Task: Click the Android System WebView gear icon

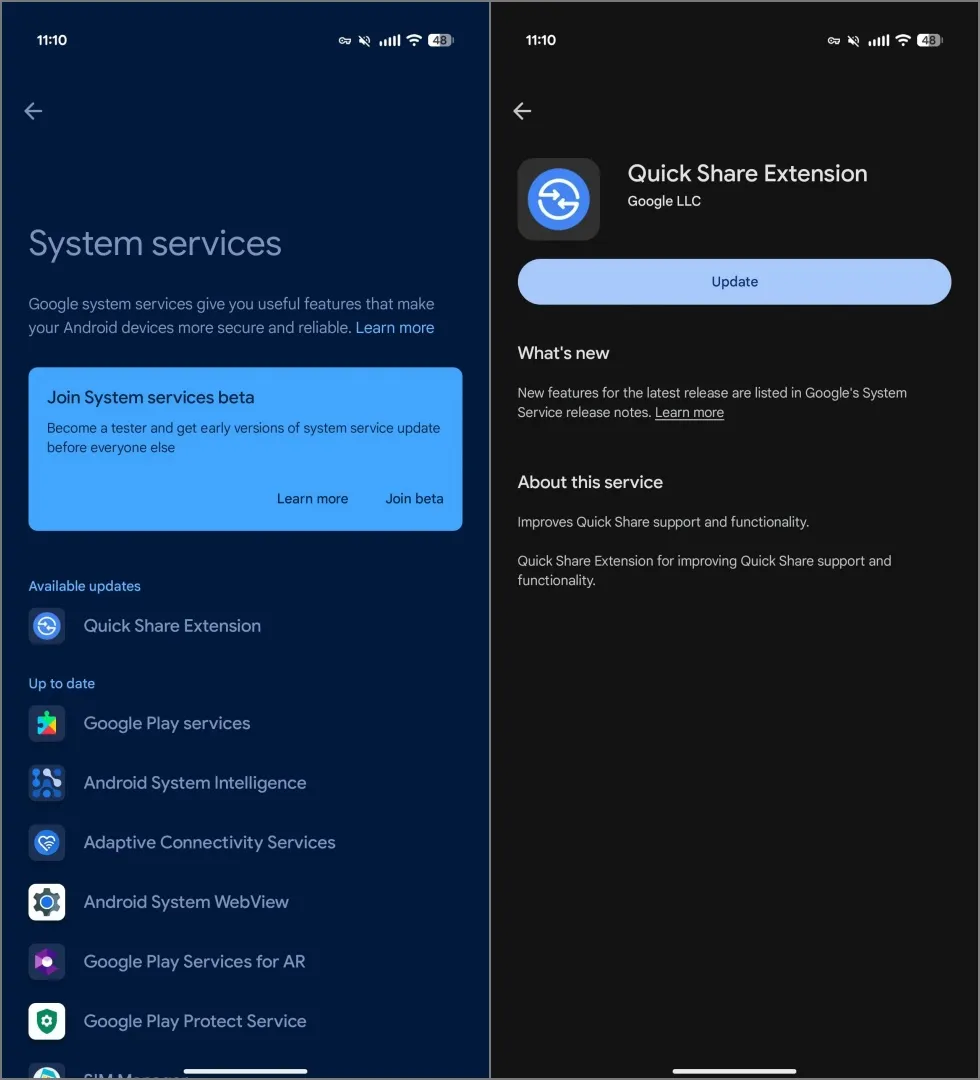Action: pyautogui.click(x=46, y=902)
